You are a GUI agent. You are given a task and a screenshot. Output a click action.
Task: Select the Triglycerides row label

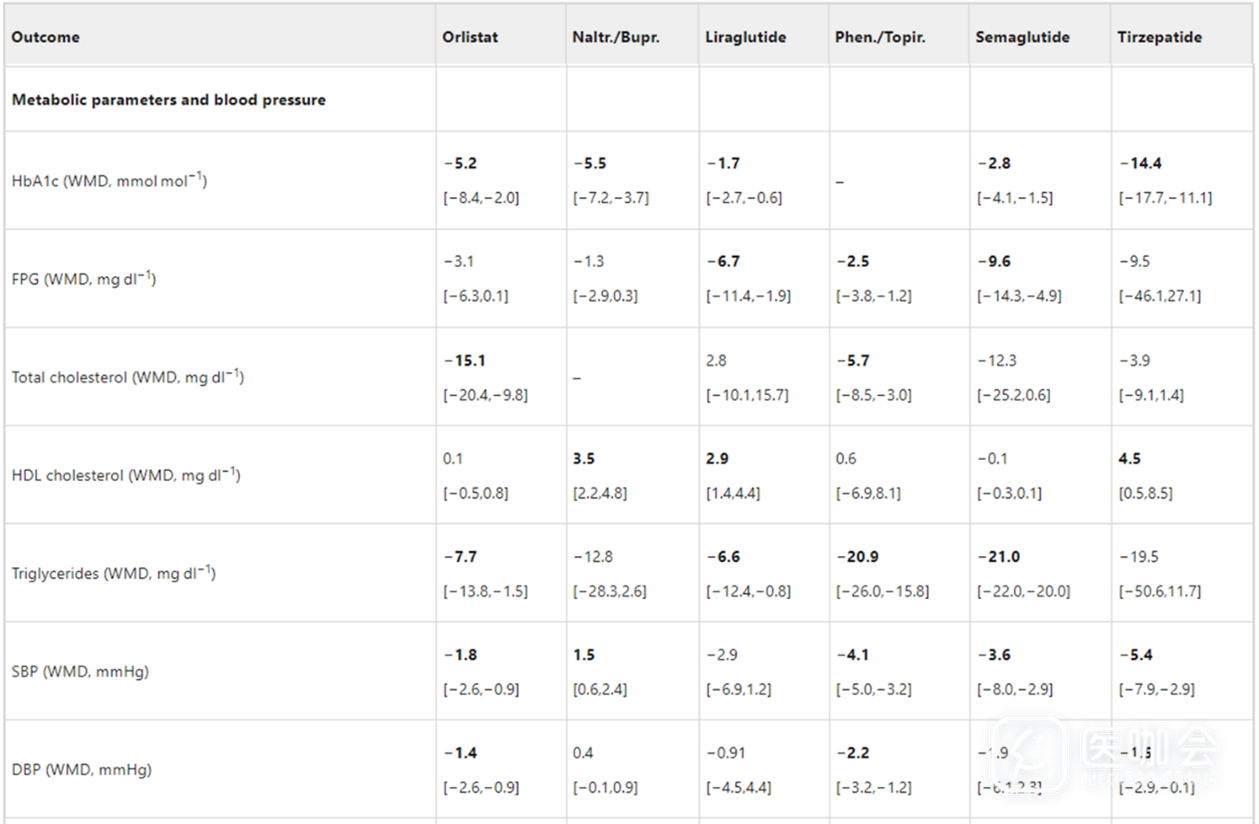114,573
